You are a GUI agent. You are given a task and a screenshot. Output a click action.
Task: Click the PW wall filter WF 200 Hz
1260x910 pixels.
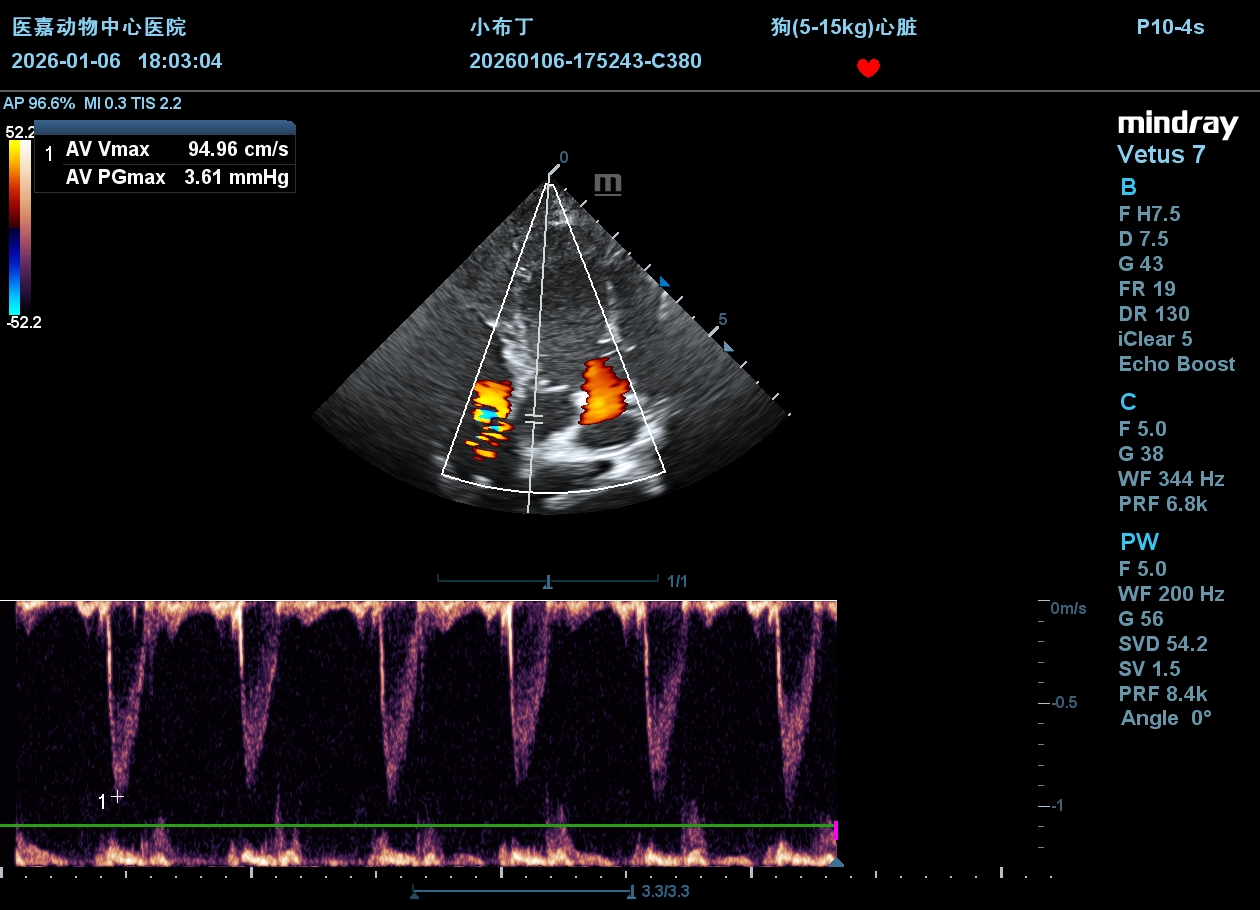tap(1171, 594)
